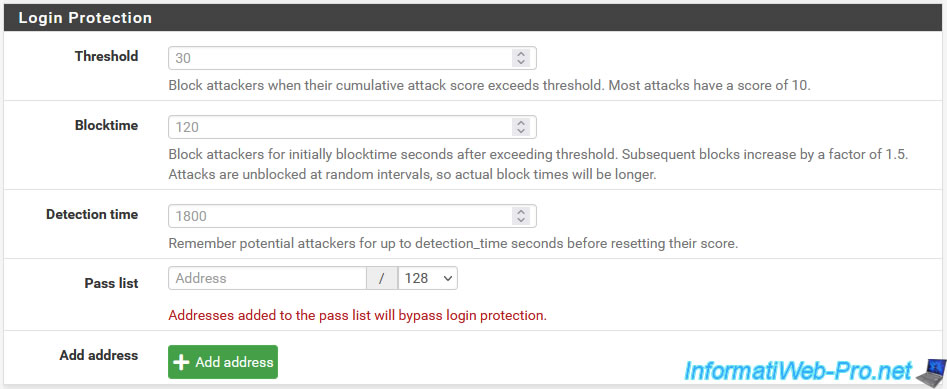The width and height of the screenshot is (947, 389).
Task: Click the Threshold field label
Action: click(x=106, y=56)
